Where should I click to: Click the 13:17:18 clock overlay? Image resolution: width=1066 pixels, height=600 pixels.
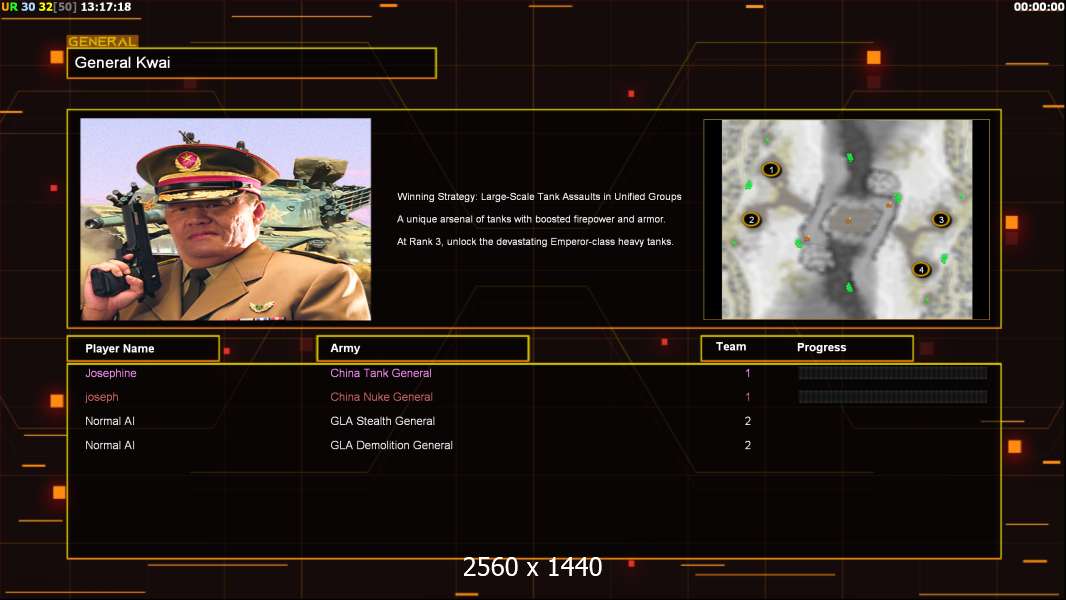click(106, 7)
